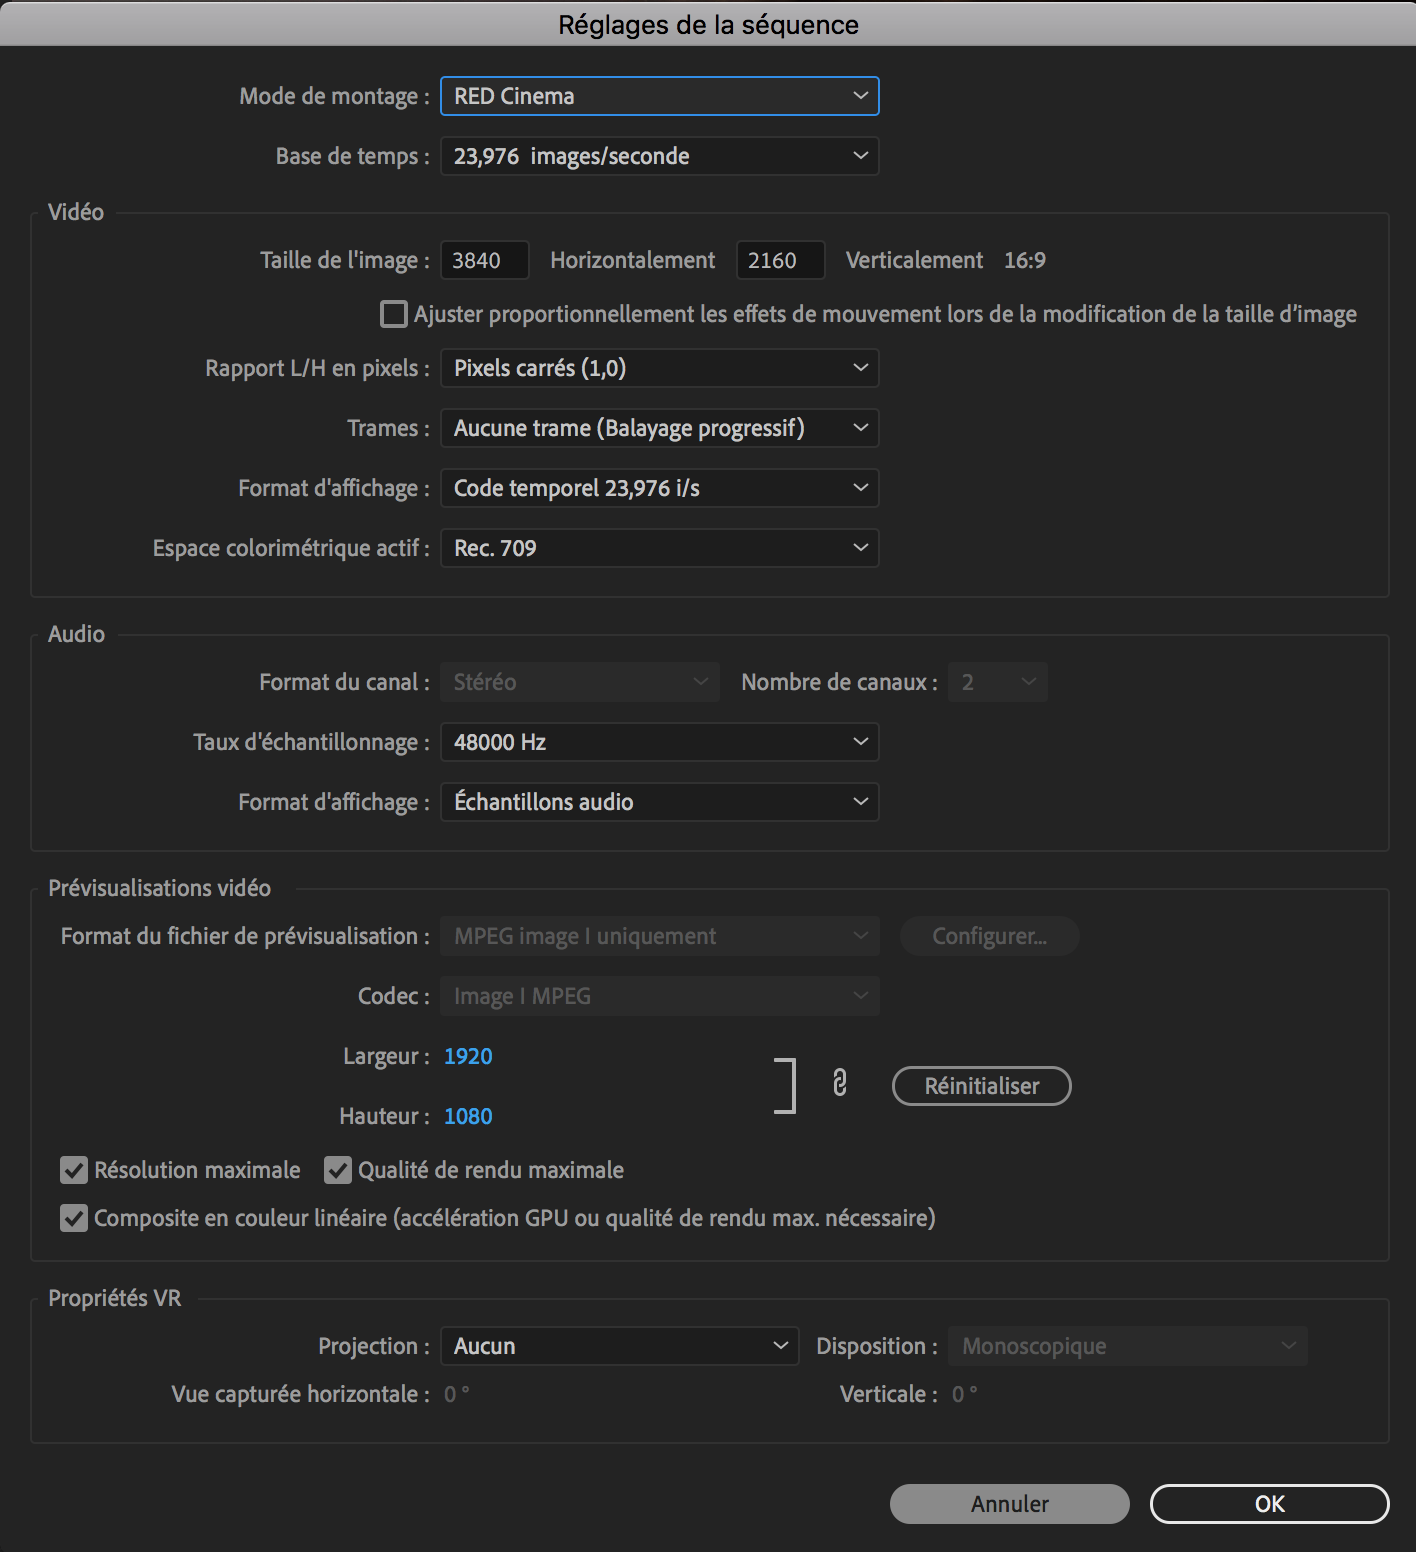Click the vertical frame size field 2160

pyautogui.click(x=779, y=260)
